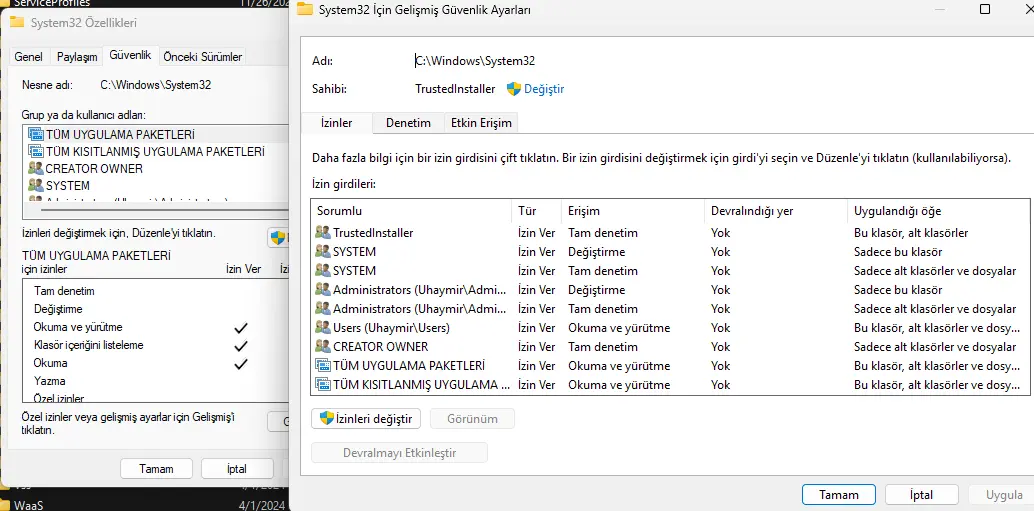This screenshot has width=1034, height=511.
Task: Click Yazma permission row in properties
Action: 157,381
